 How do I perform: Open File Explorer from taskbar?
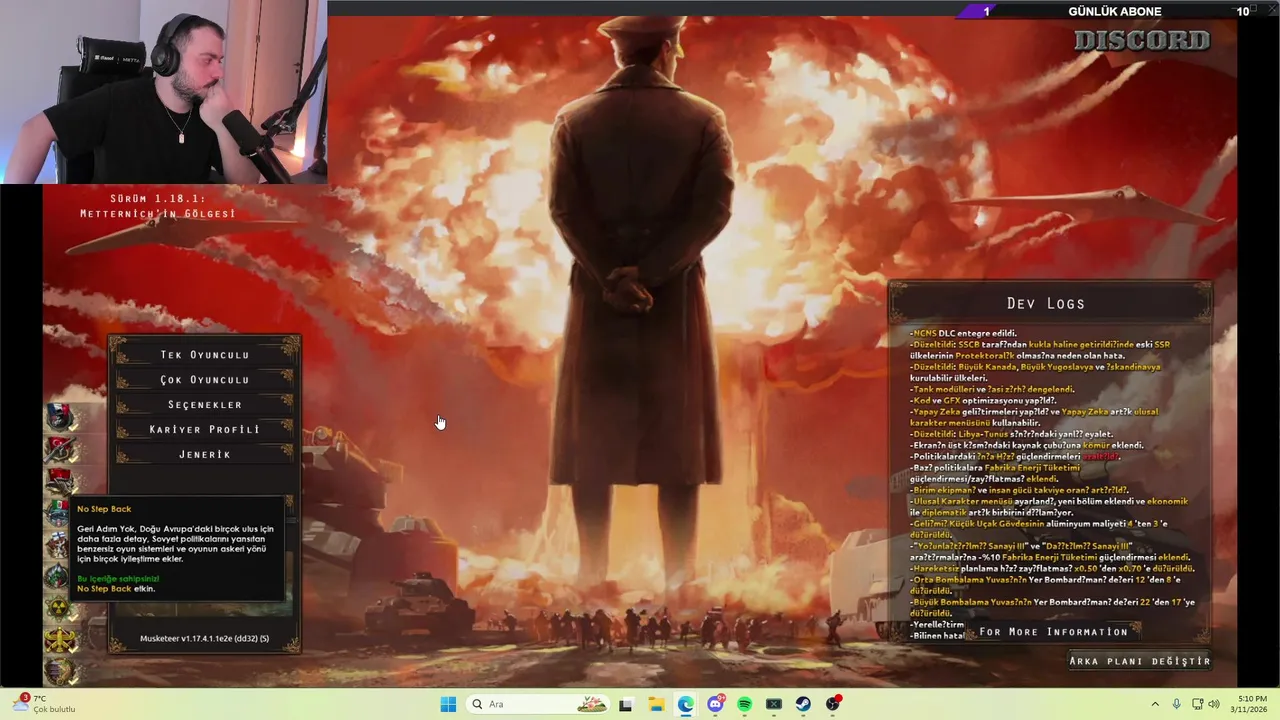point(656,704)
